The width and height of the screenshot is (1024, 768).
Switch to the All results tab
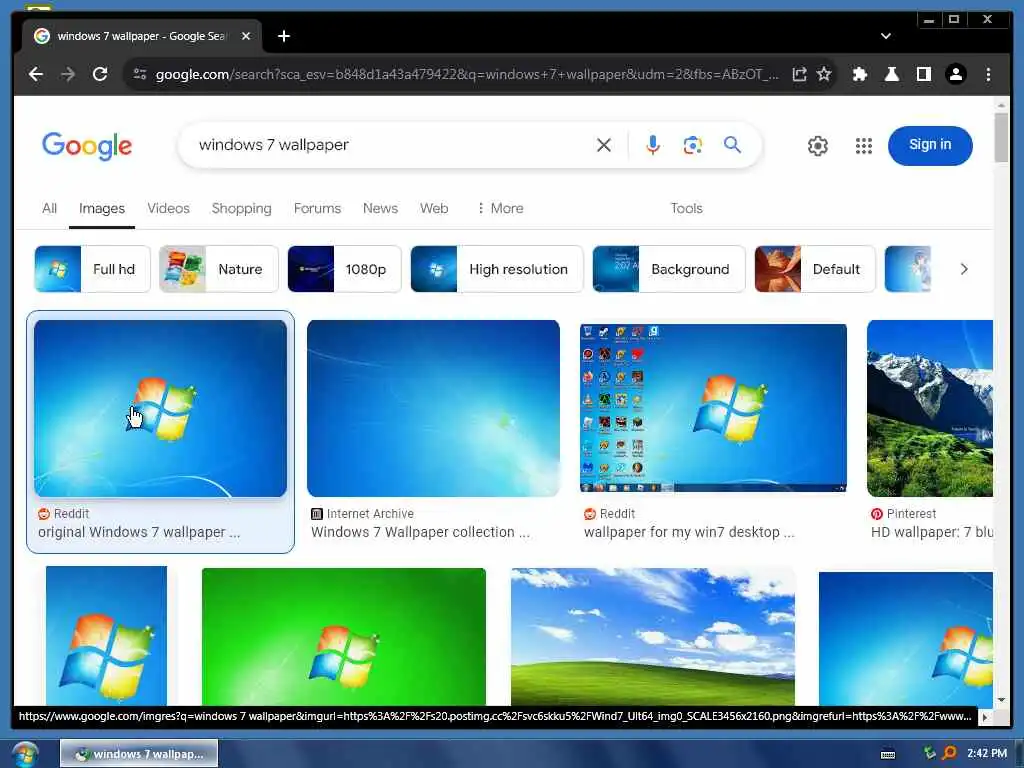click(49, 208)
